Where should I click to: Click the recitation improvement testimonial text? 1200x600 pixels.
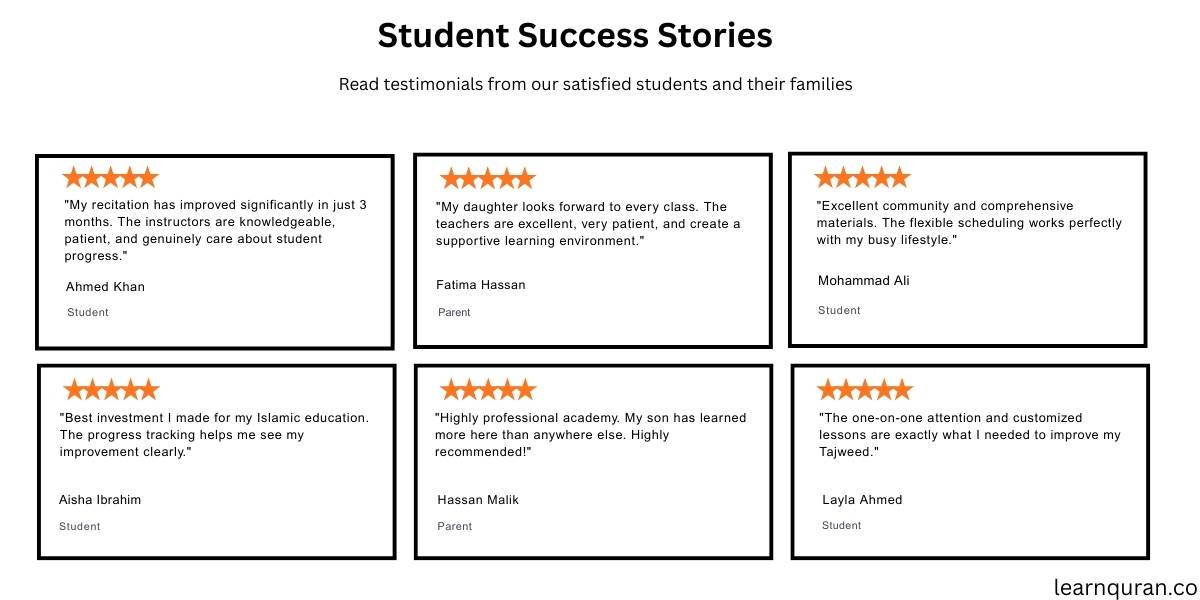click(215, 230)
